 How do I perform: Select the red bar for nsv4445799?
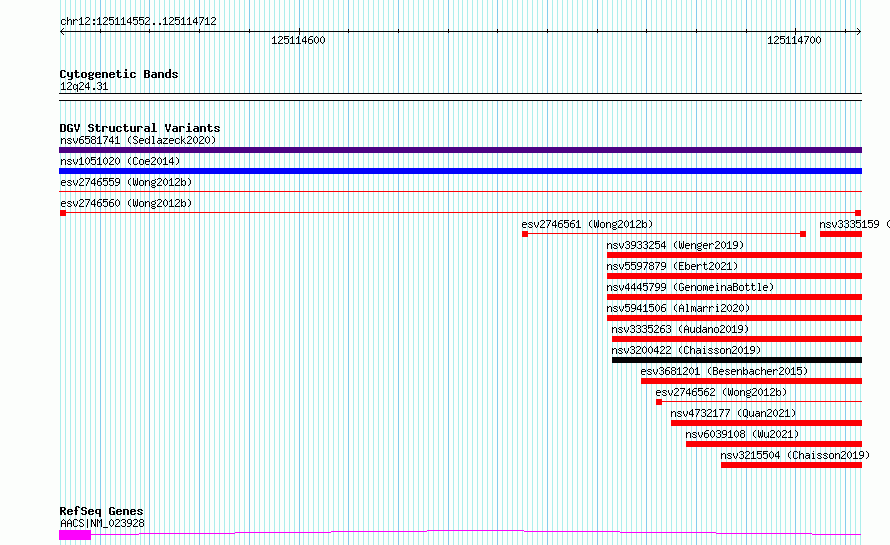coord(734,297)
